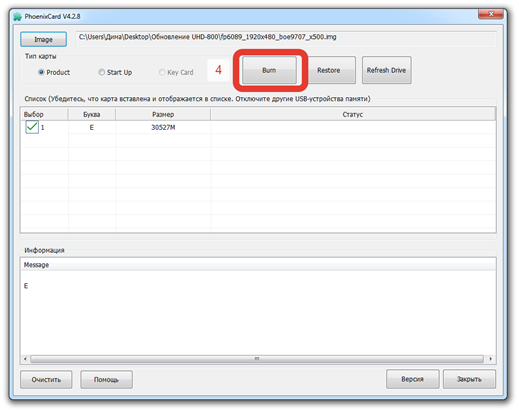
Task: Click the Image button to choose firmware
Action: tap(43, 39)
